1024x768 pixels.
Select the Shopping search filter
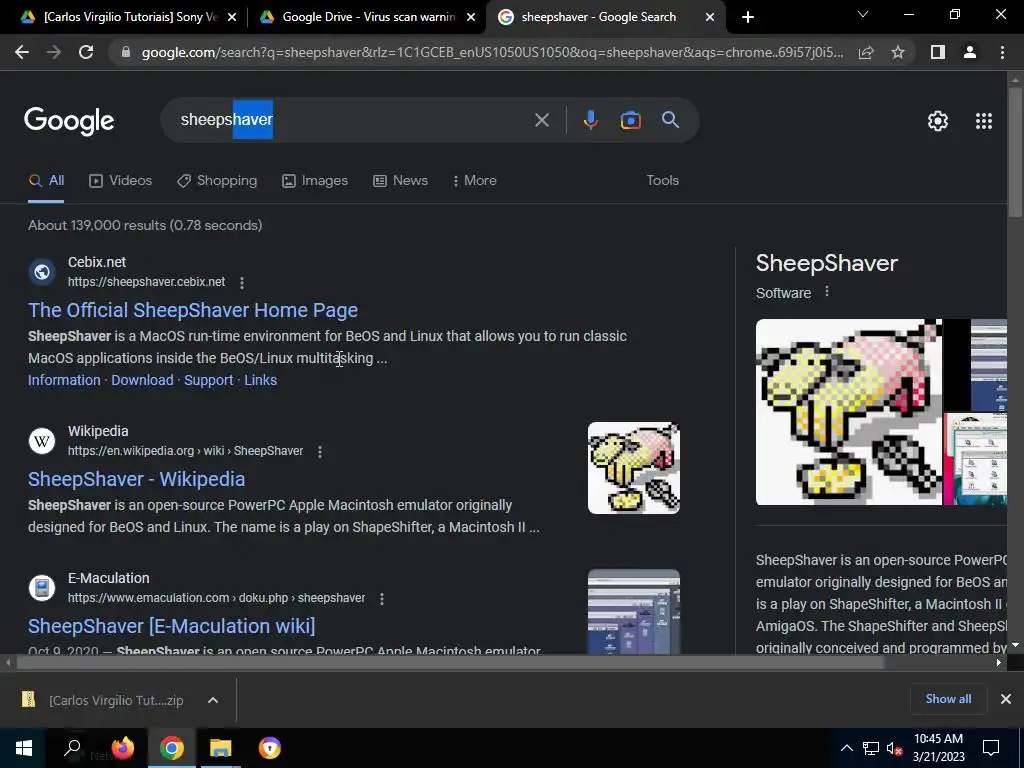pos(217,181)
